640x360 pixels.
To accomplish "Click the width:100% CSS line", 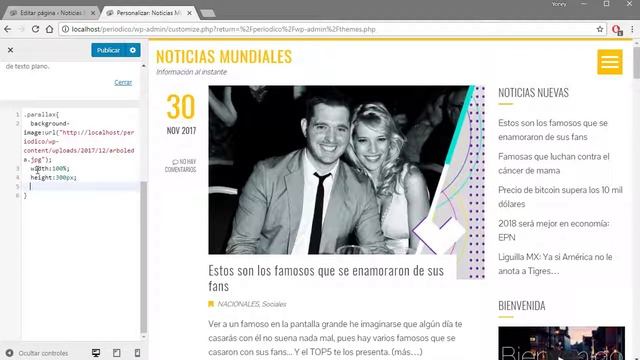I will [x=50, y=169].
